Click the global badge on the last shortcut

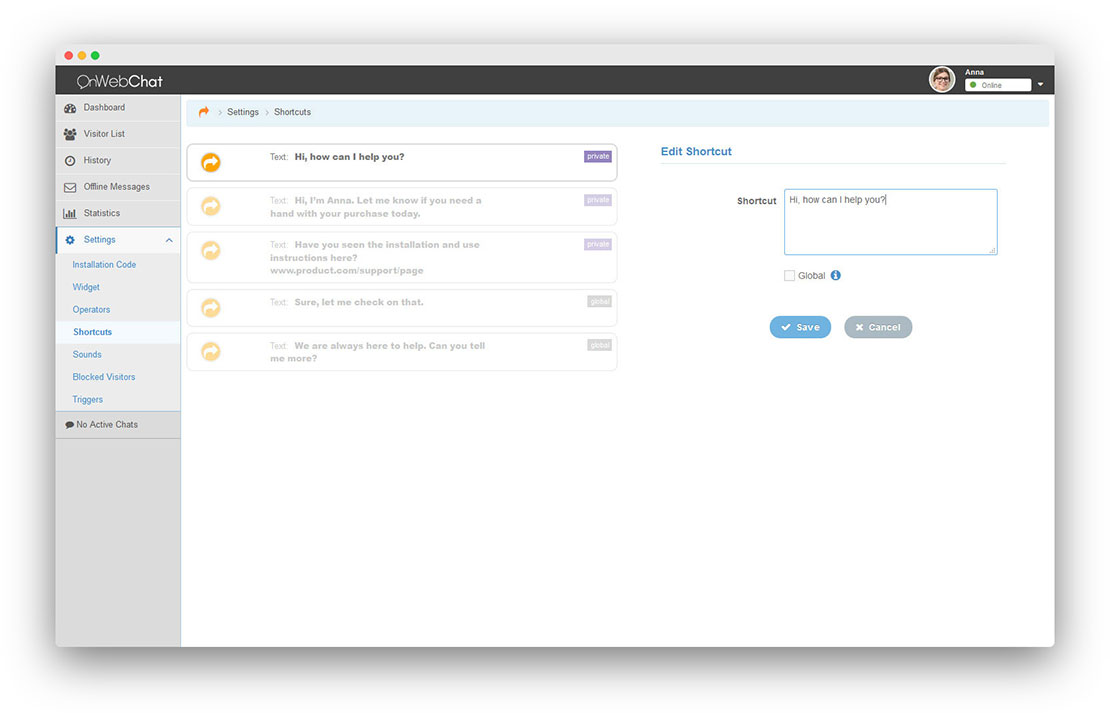[x=599, y=345]
